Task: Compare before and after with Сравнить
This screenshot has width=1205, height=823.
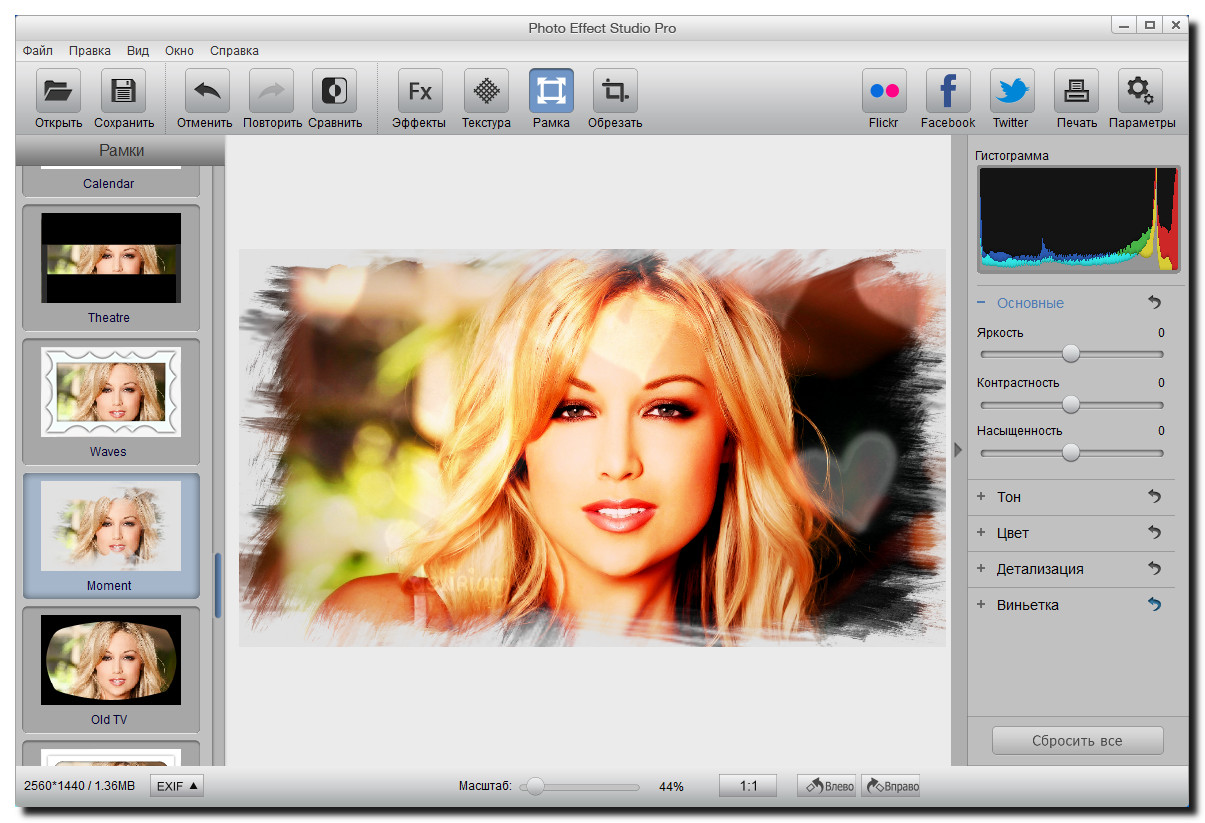Action: click(x=334, y=92)
